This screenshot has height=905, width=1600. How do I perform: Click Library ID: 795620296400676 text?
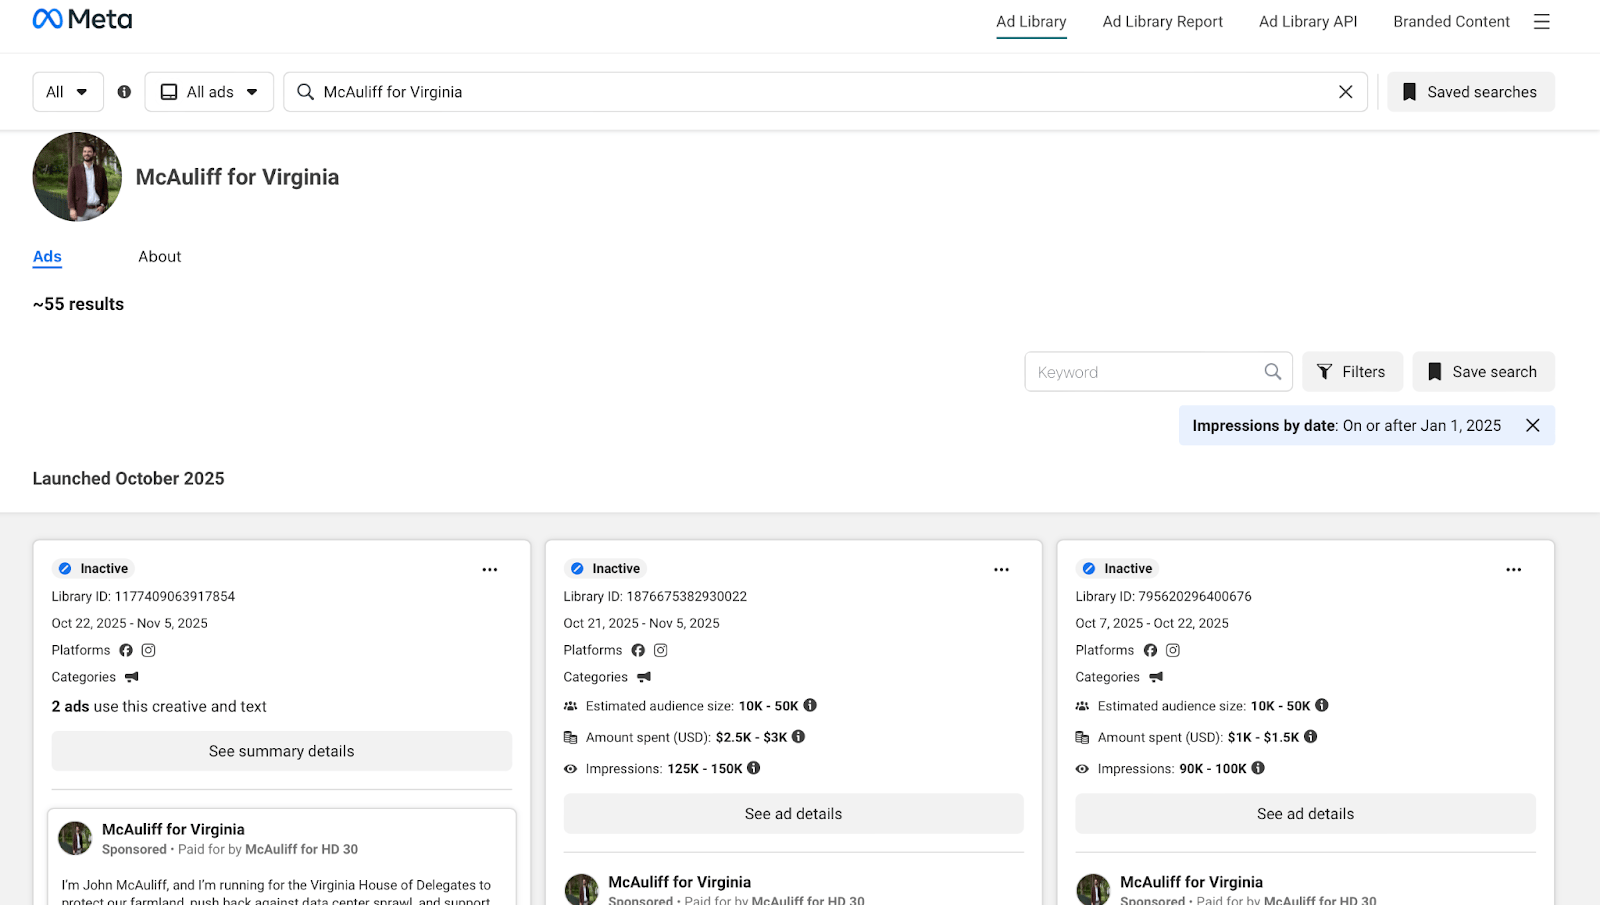click(1163, 597)
